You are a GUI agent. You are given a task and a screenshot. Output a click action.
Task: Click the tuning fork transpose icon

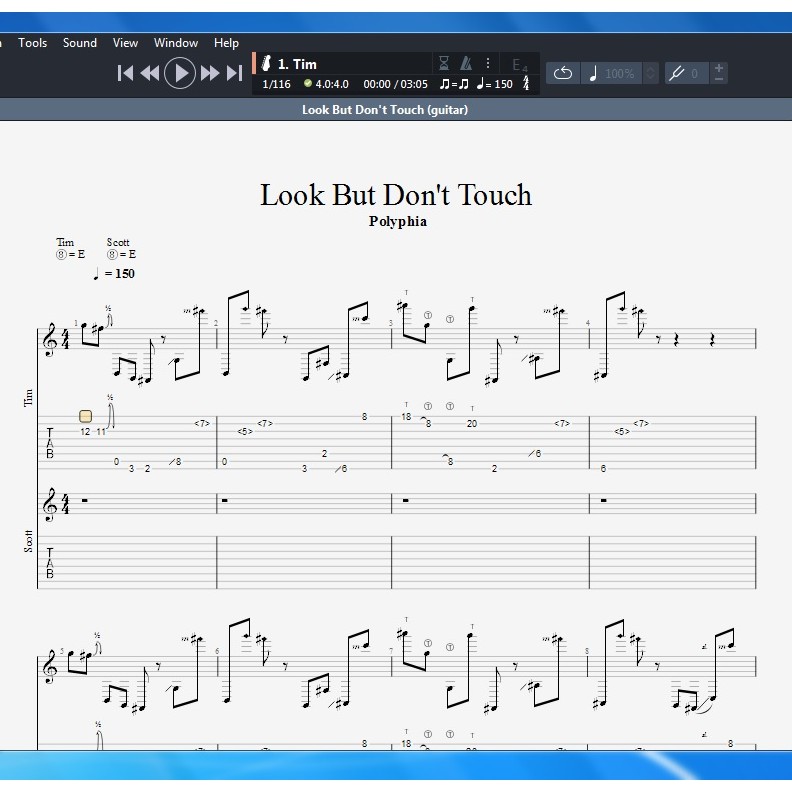pyautogui.click(x=677, y=73)
